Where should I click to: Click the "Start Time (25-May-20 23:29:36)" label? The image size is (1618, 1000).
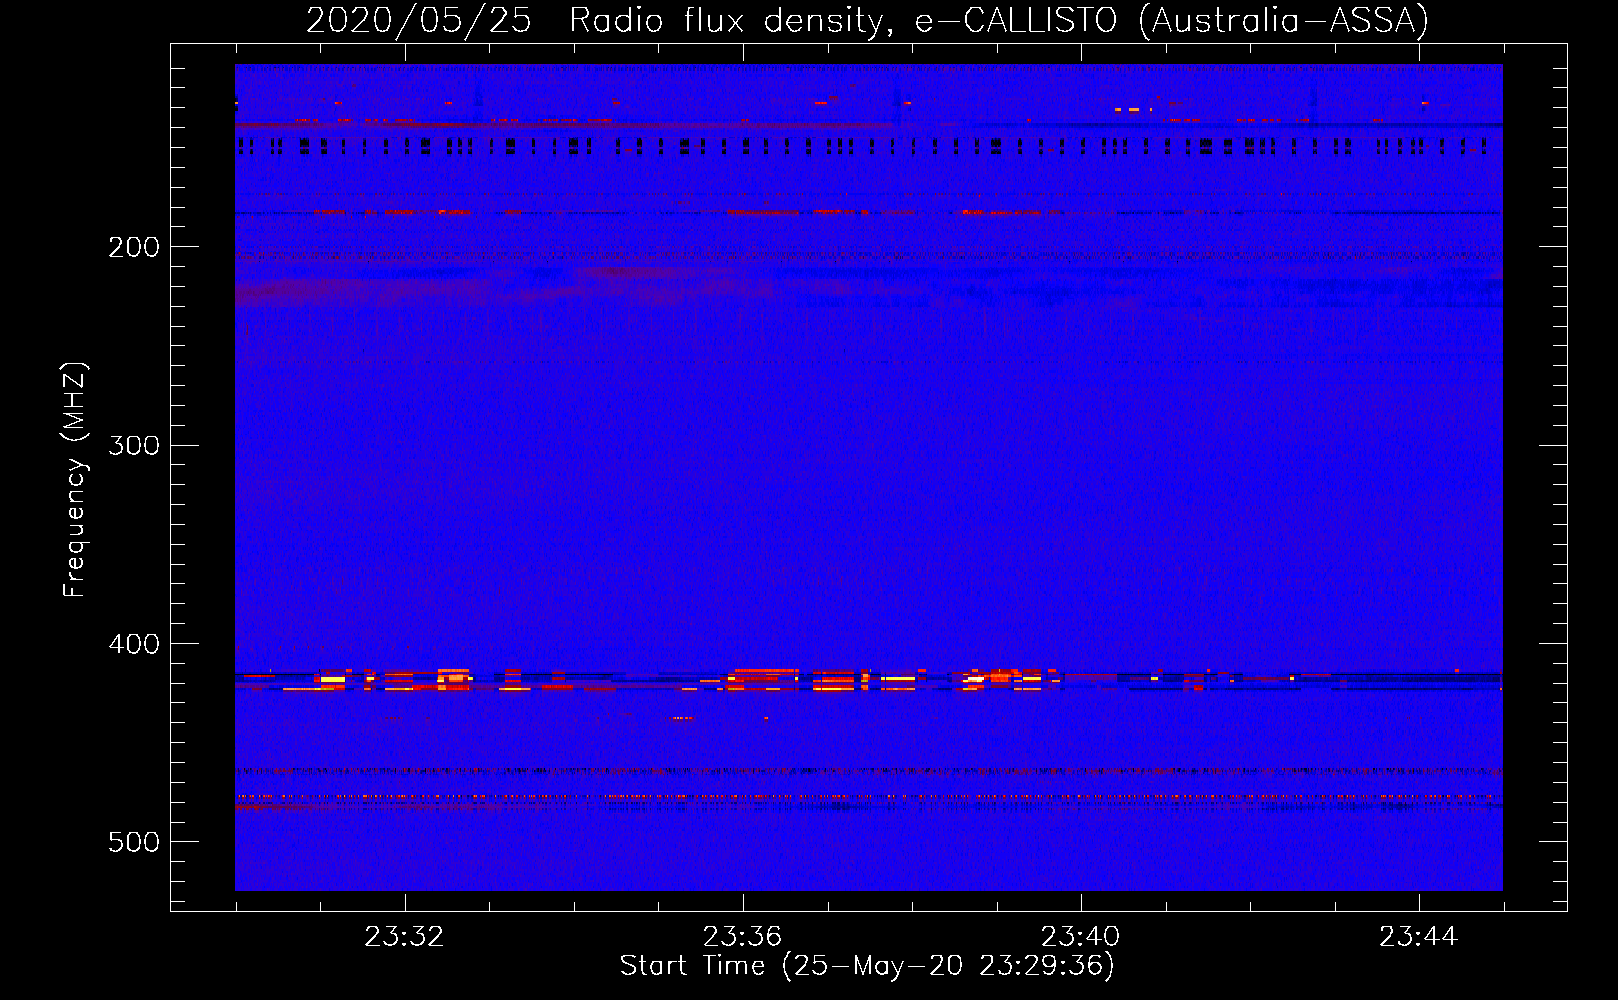[867, 965]
